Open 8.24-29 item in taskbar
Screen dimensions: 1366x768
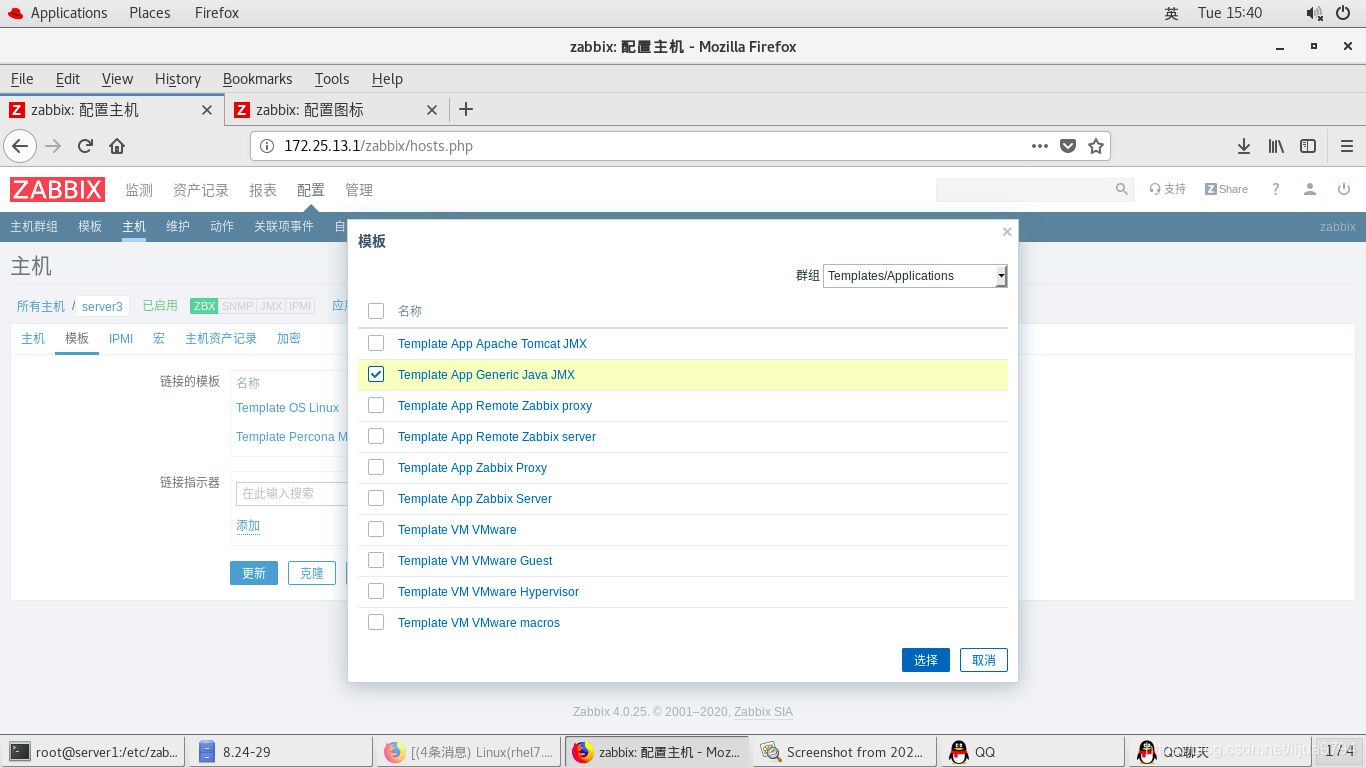[x=282, y=752]
